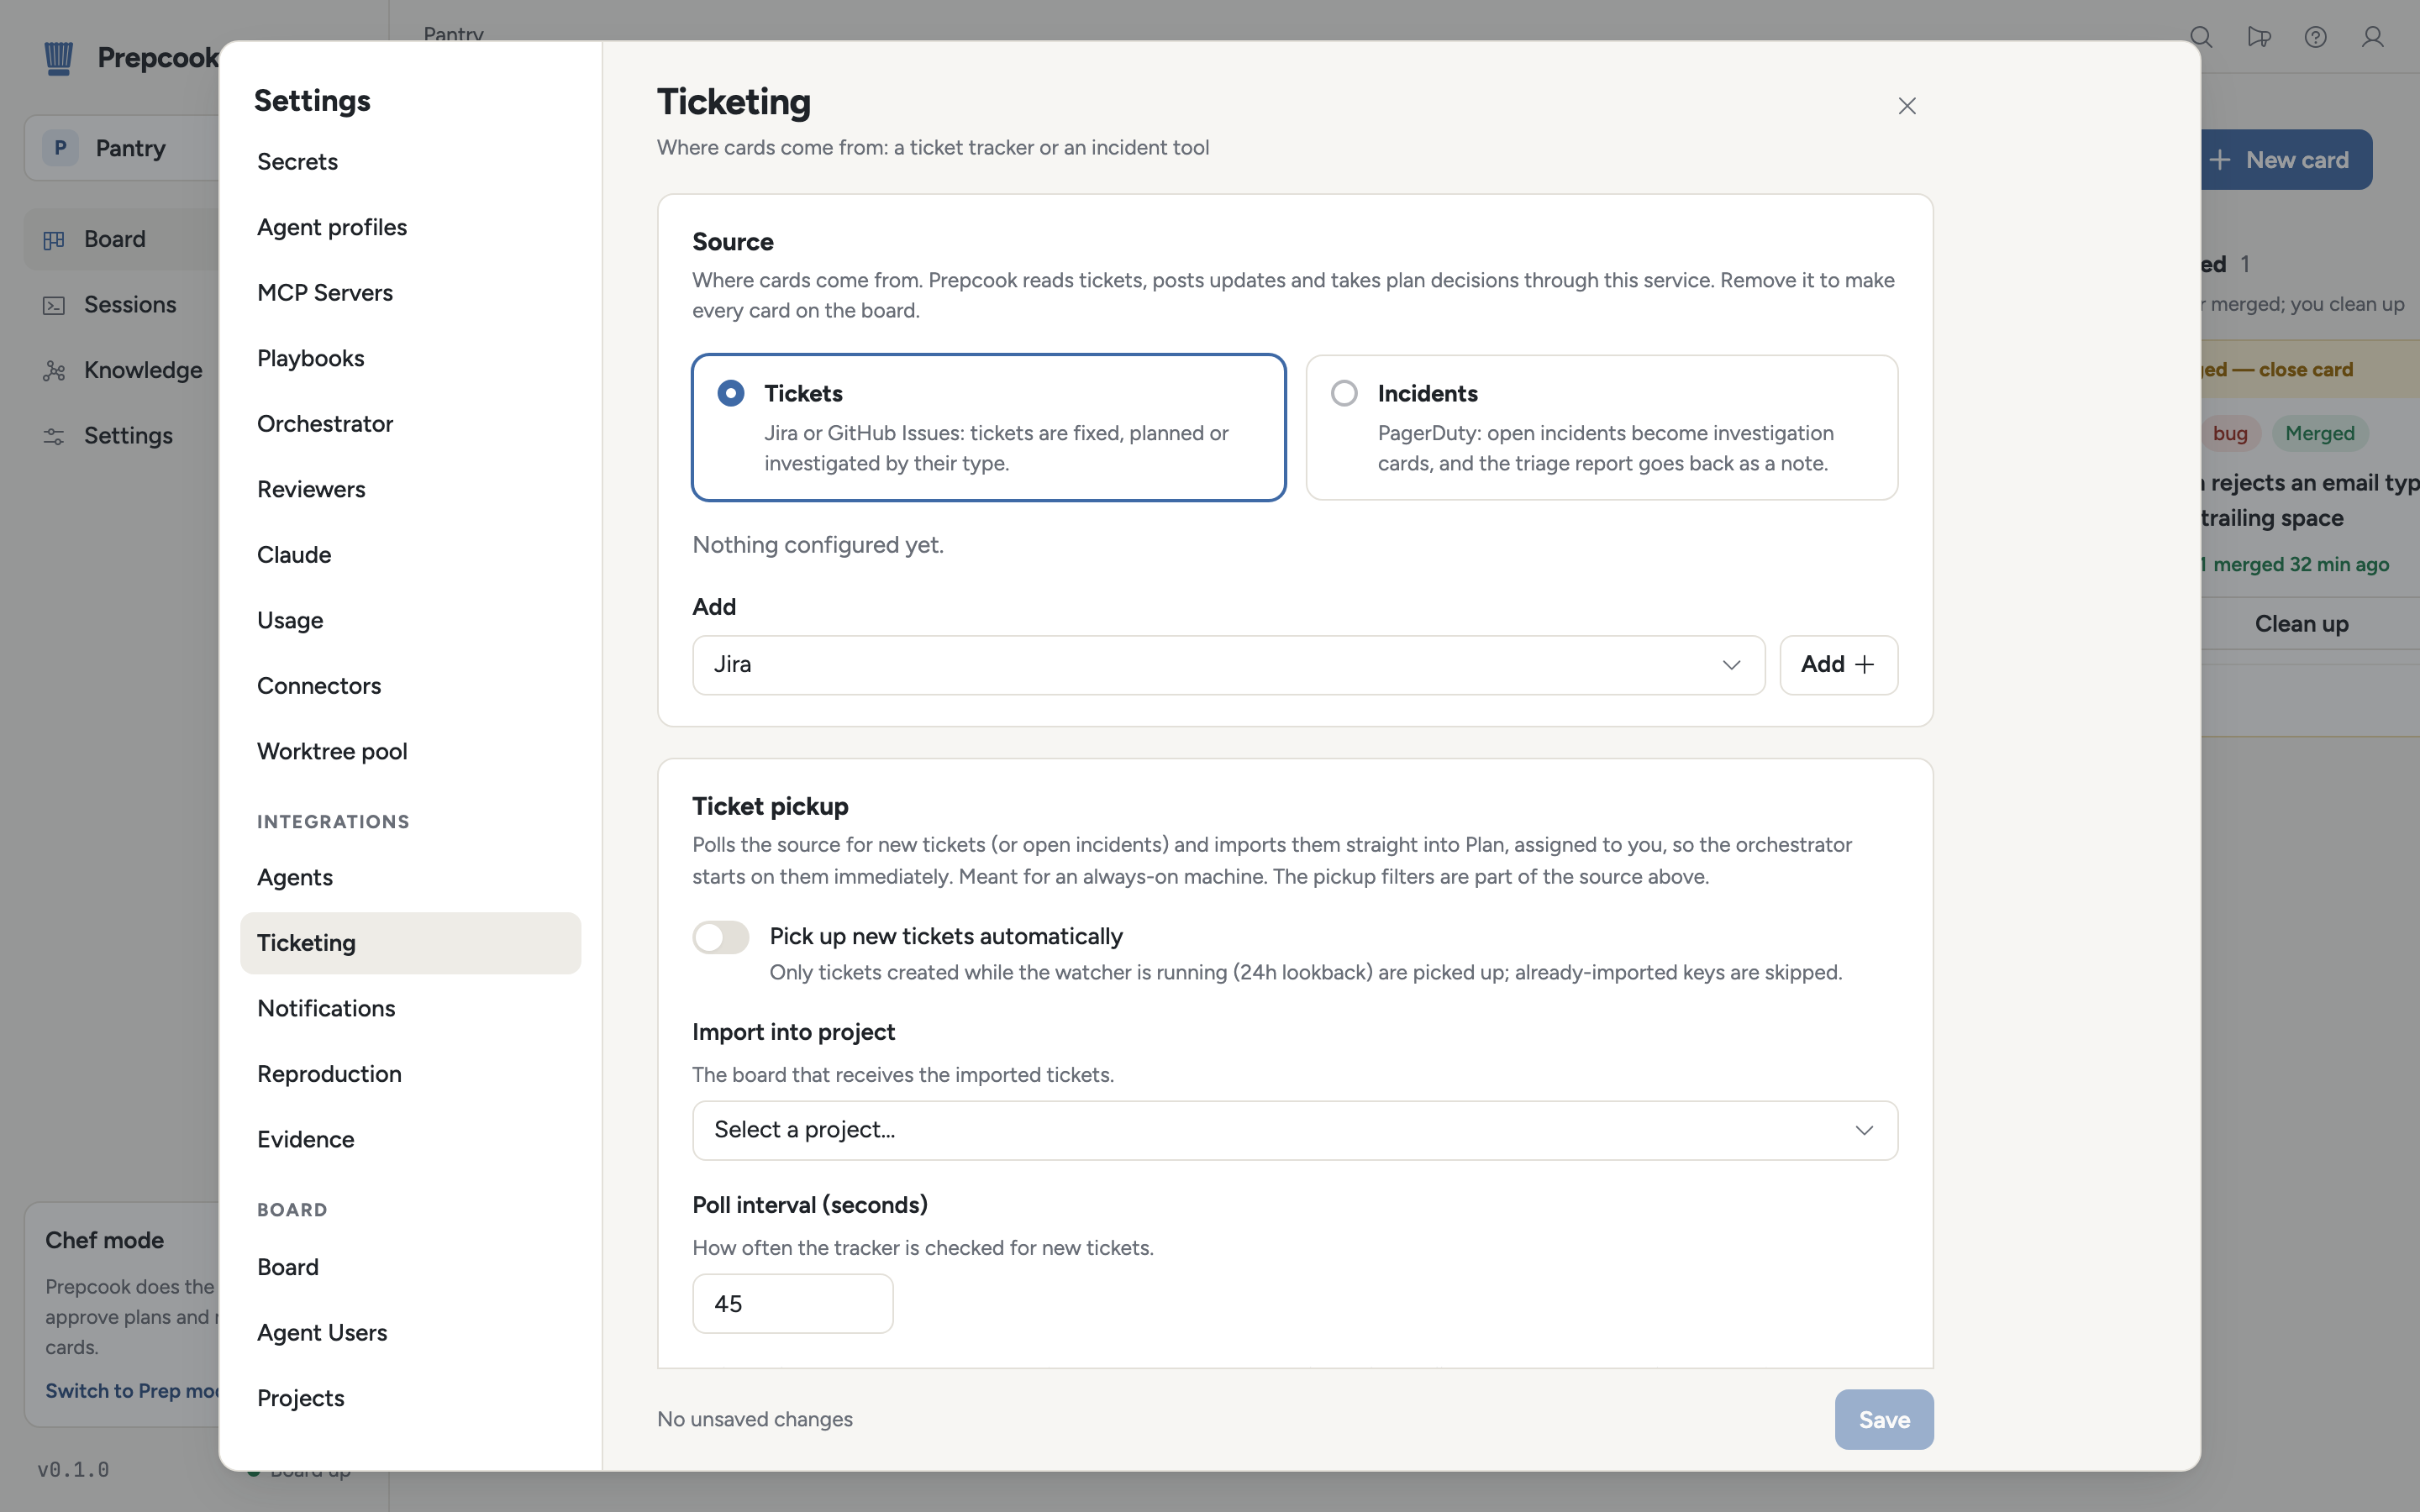Open the Jira source type dropdown

tap(1228, 665)
